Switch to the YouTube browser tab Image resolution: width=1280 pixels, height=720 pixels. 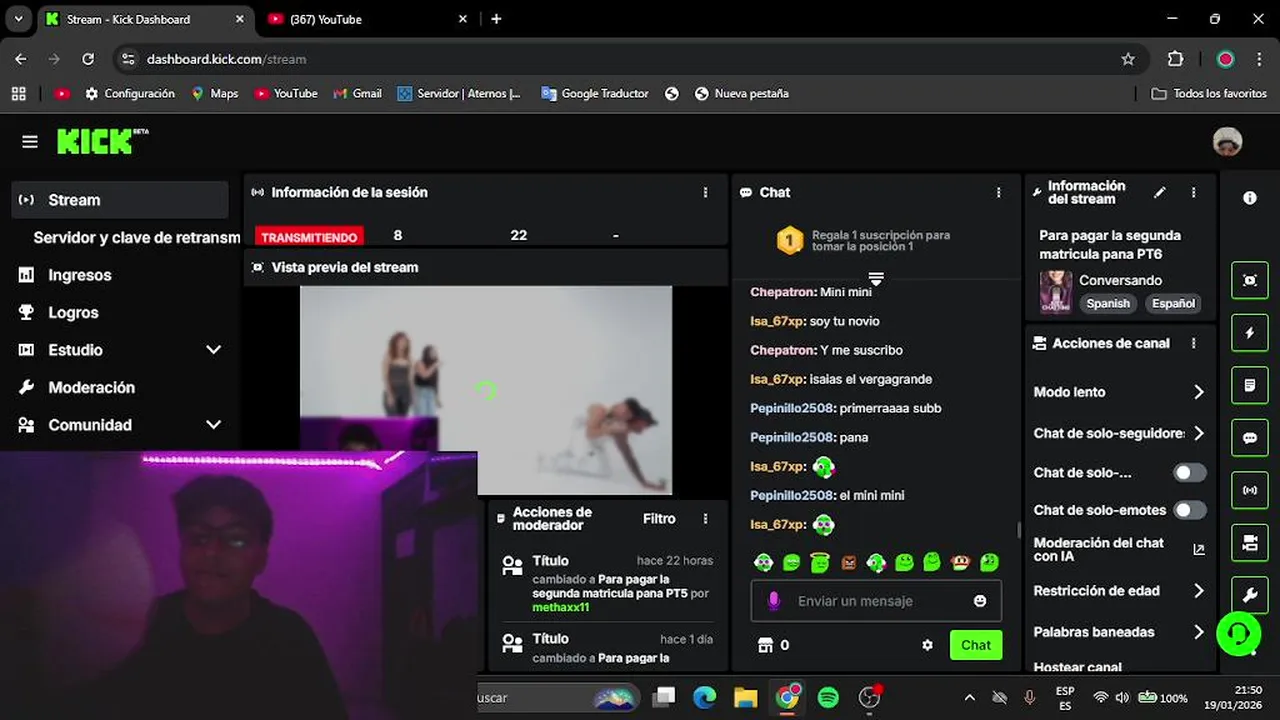click(x=366, y=19)
